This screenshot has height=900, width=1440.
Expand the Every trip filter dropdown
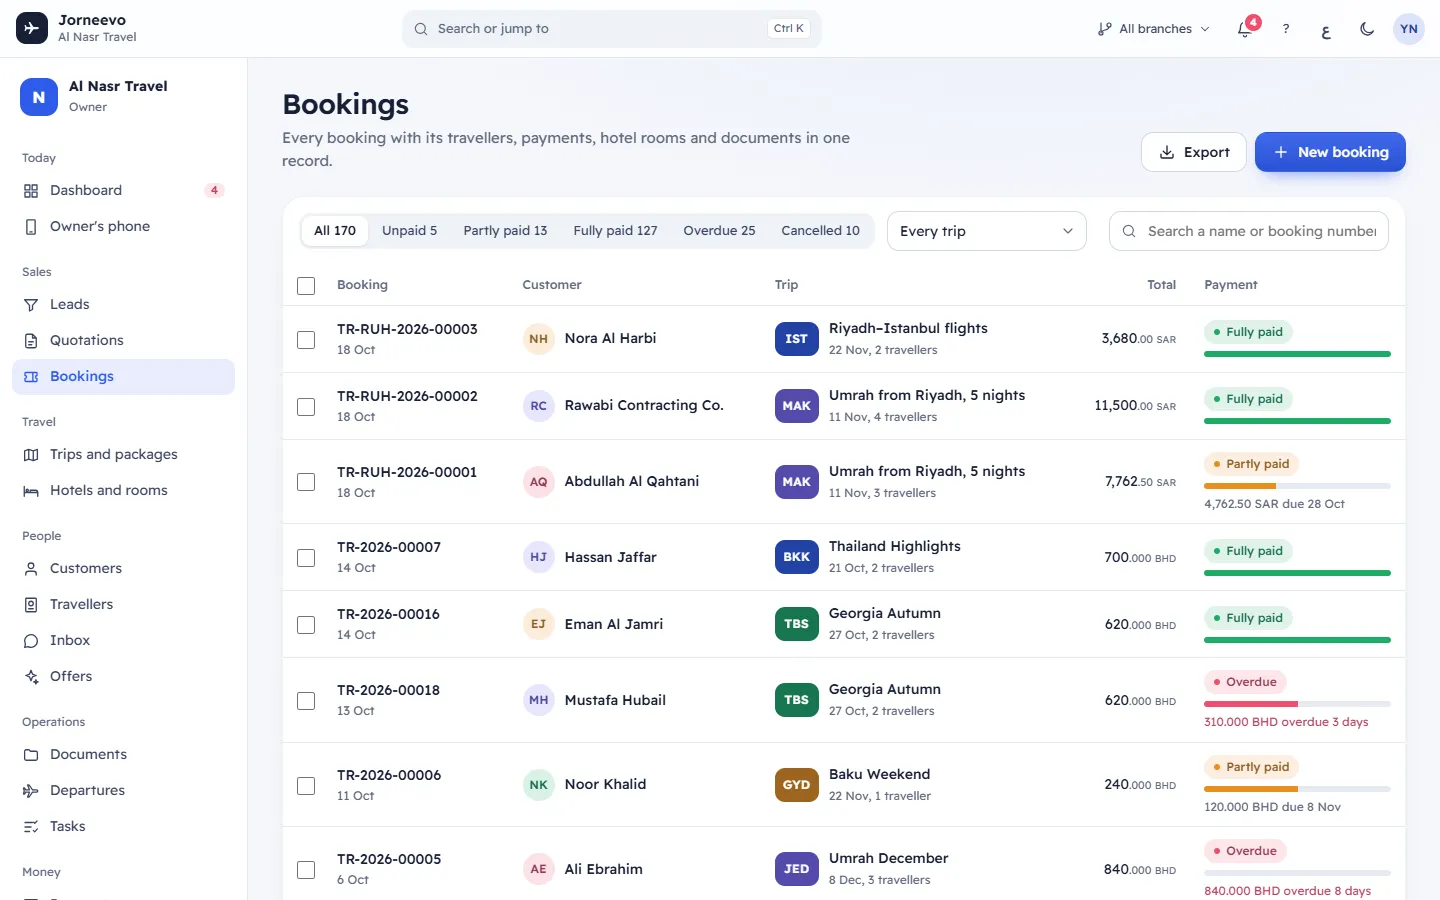point(987,231)
